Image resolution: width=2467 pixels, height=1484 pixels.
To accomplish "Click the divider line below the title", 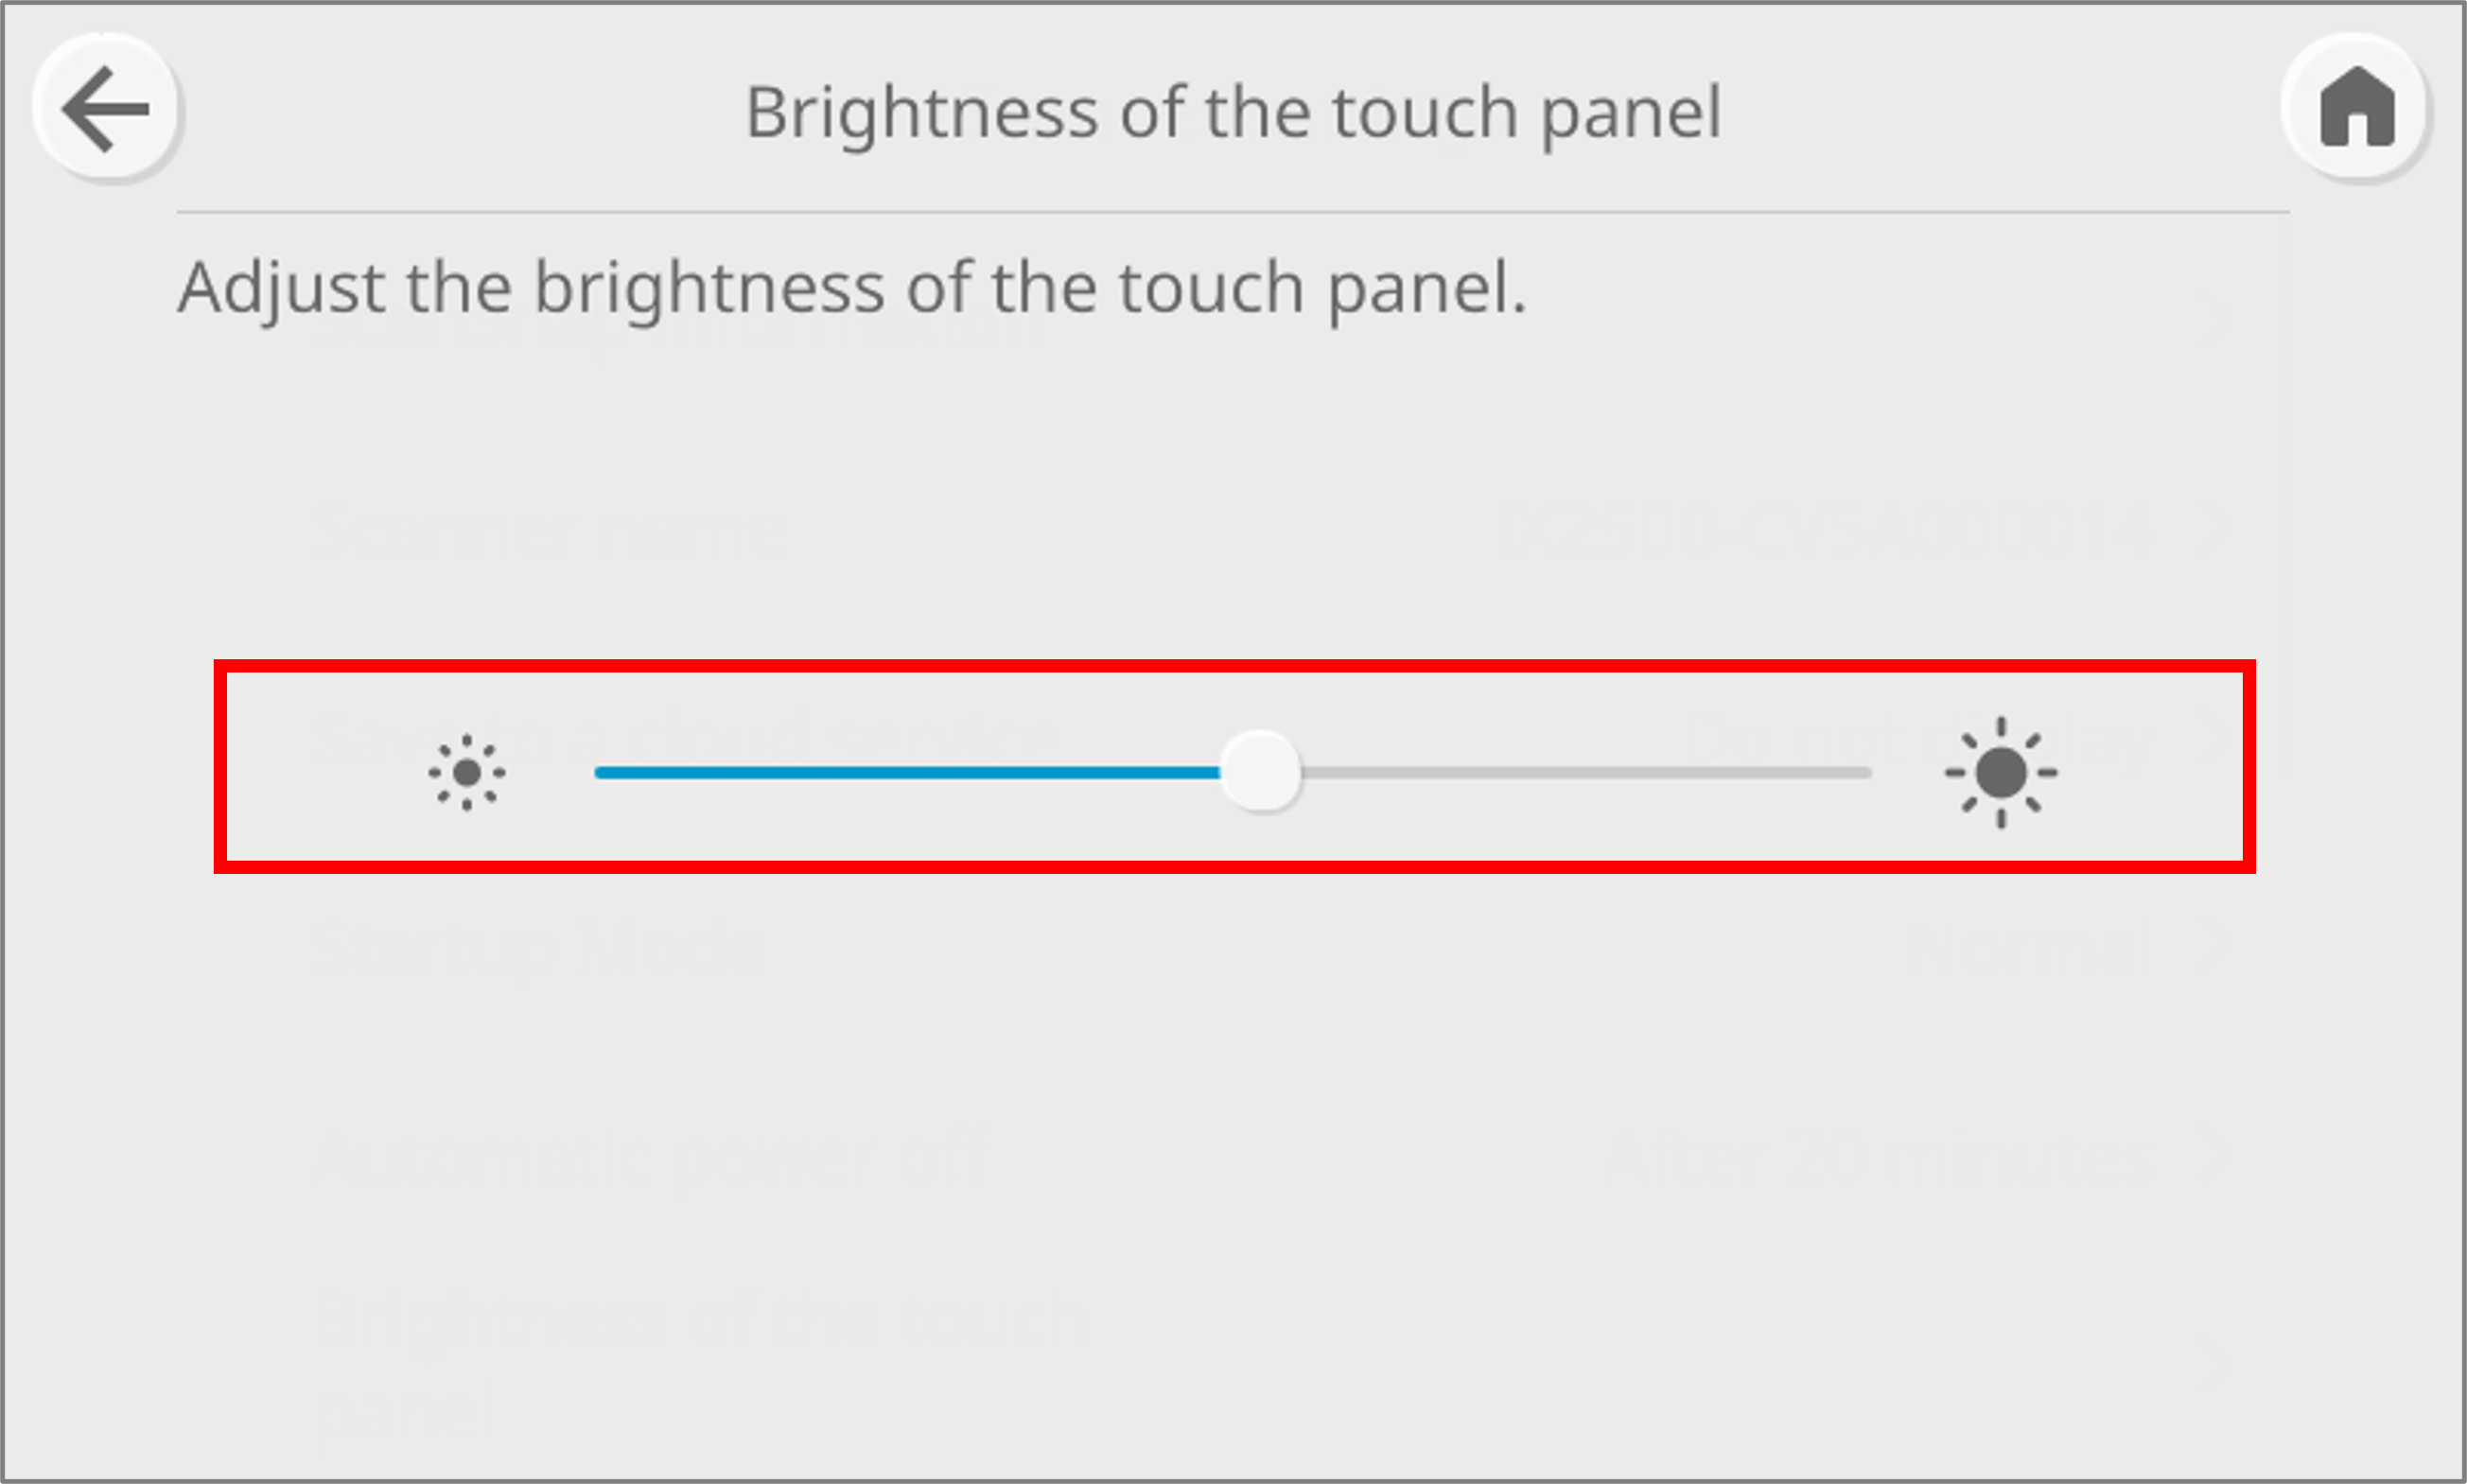I will click(1233, 212).
